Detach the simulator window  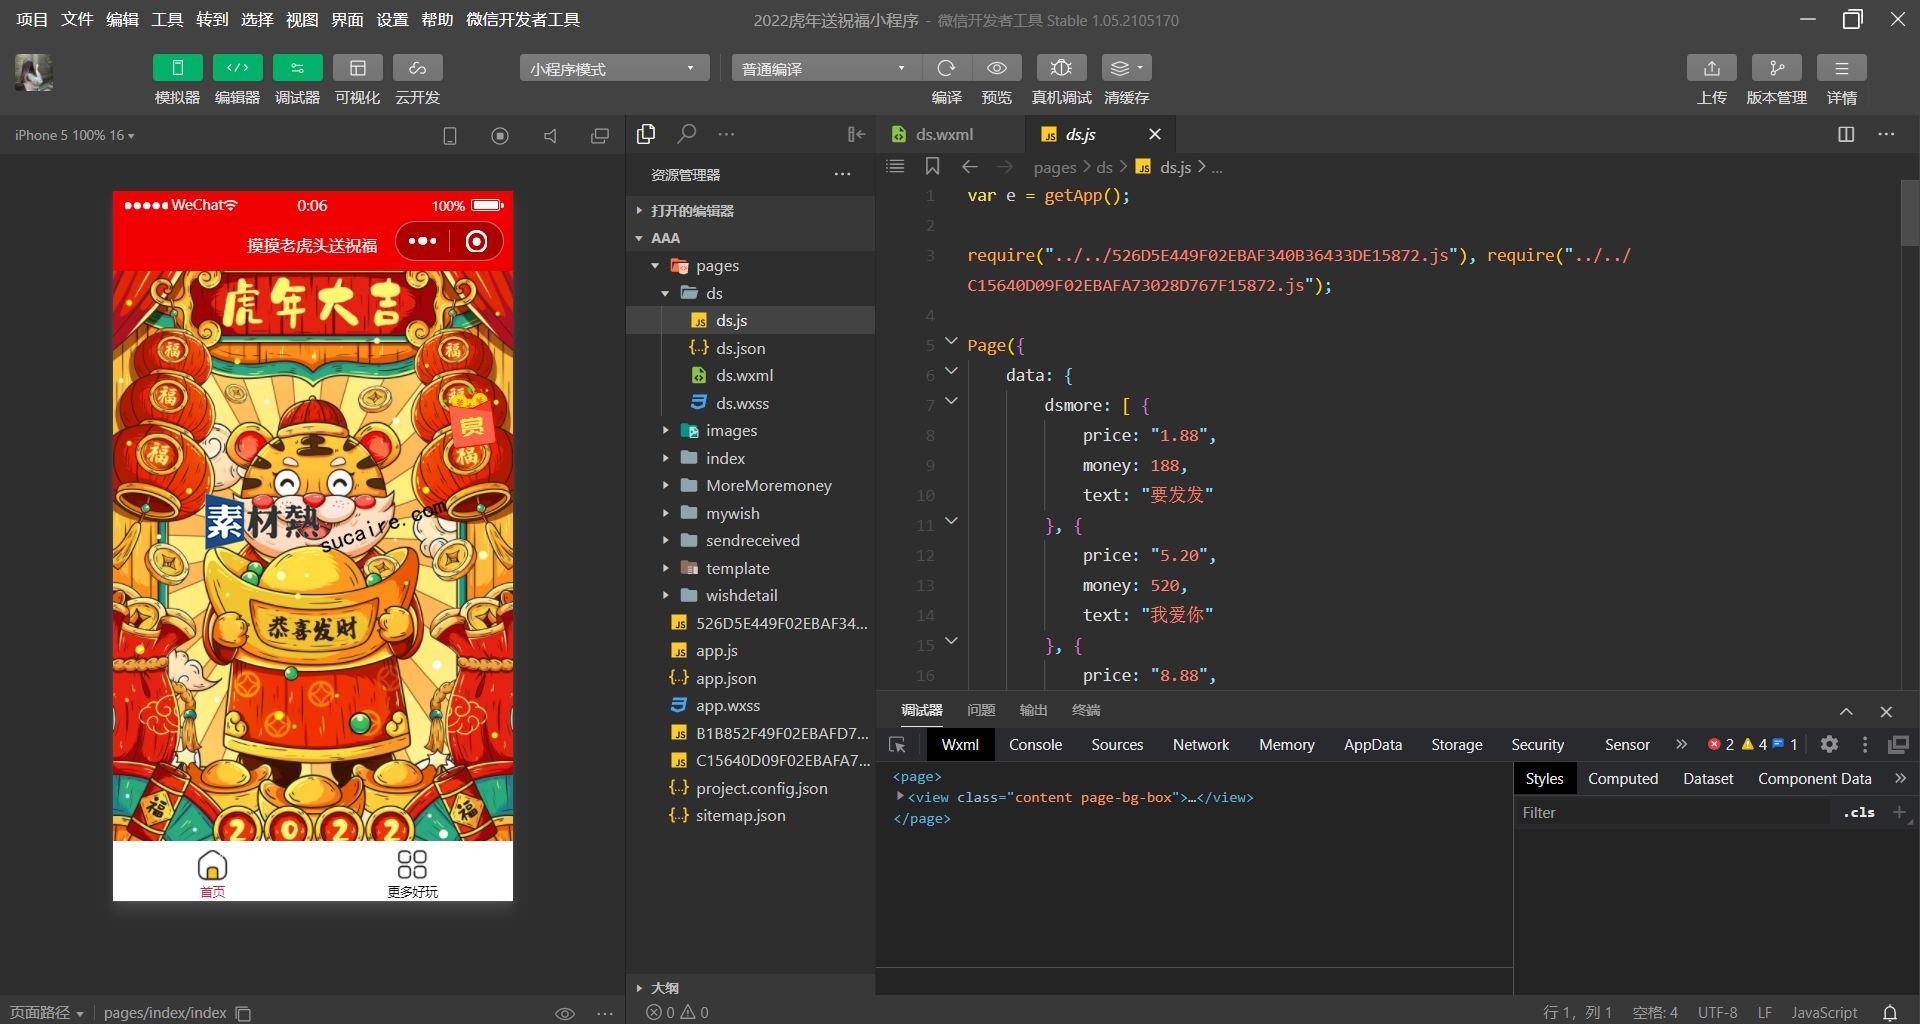600,135
